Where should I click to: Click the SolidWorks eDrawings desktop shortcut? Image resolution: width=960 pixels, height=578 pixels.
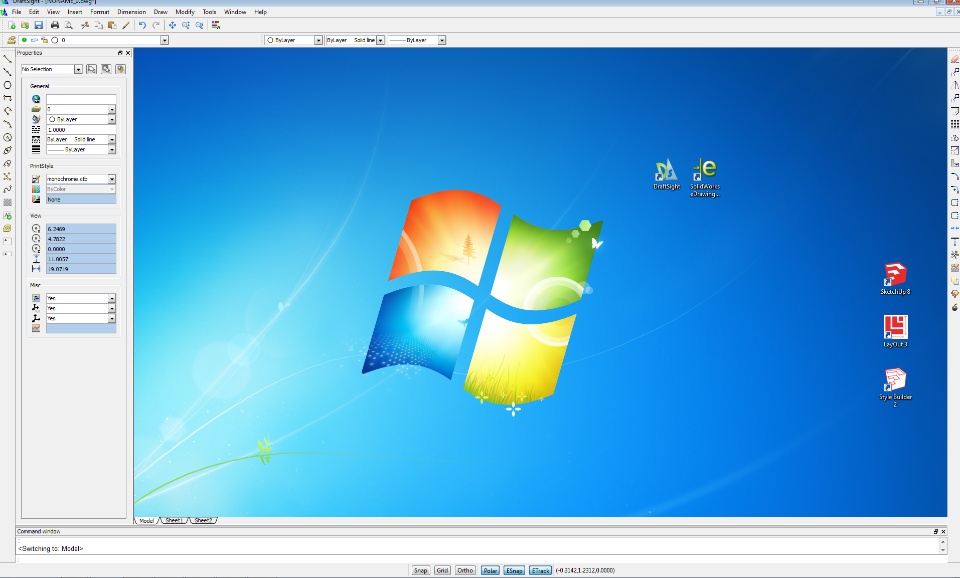[x=705, y=178]
